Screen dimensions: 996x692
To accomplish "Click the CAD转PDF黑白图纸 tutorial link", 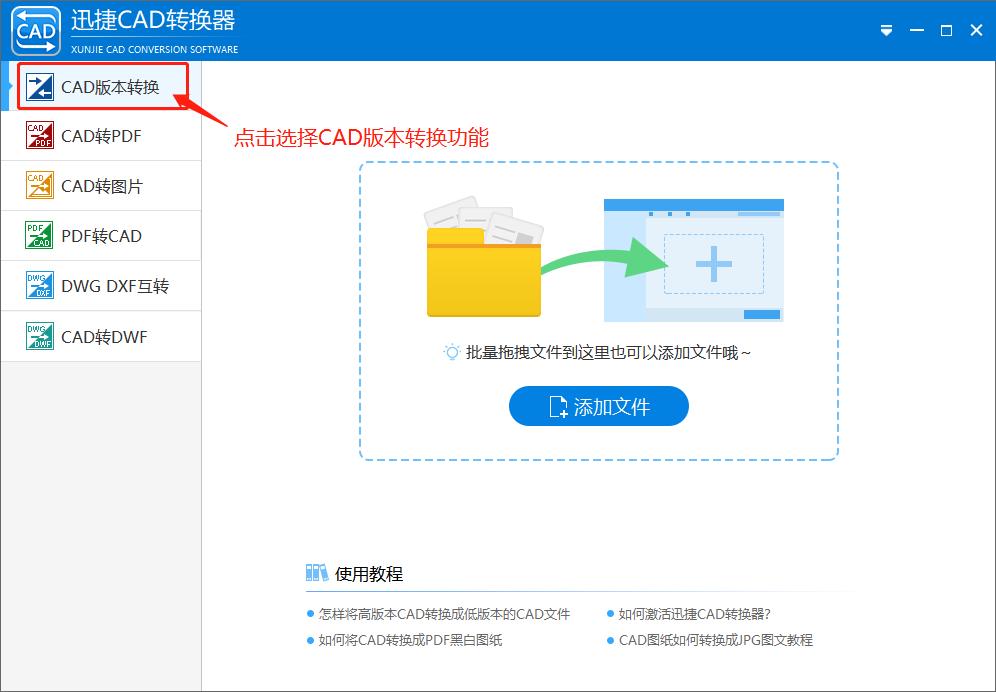I will pyautogui.click(x=411, y=640).
